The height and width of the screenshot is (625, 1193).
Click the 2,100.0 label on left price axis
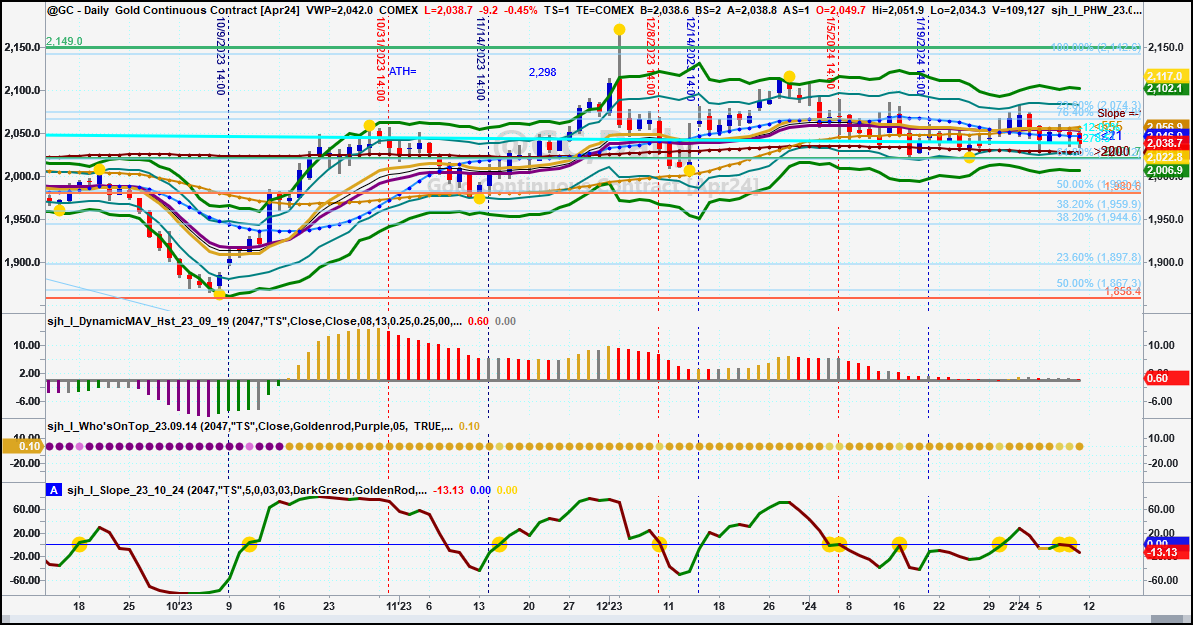point(22,91)
